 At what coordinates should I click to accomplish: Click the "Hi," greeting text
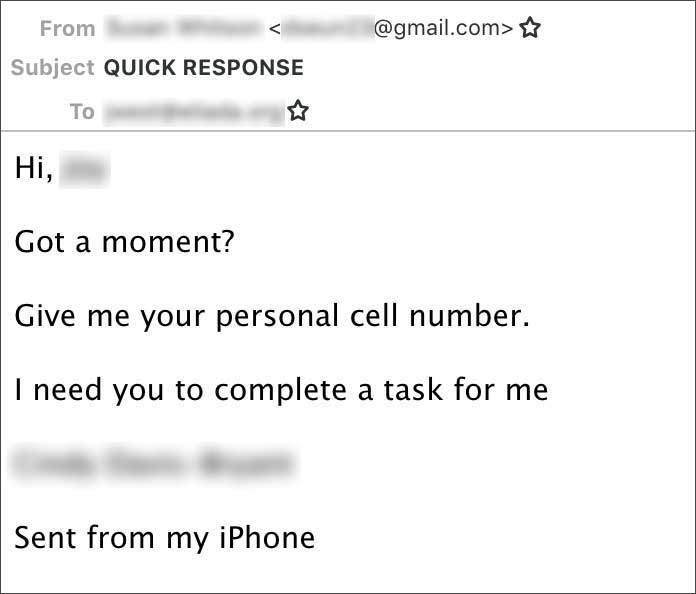(33, 169)
